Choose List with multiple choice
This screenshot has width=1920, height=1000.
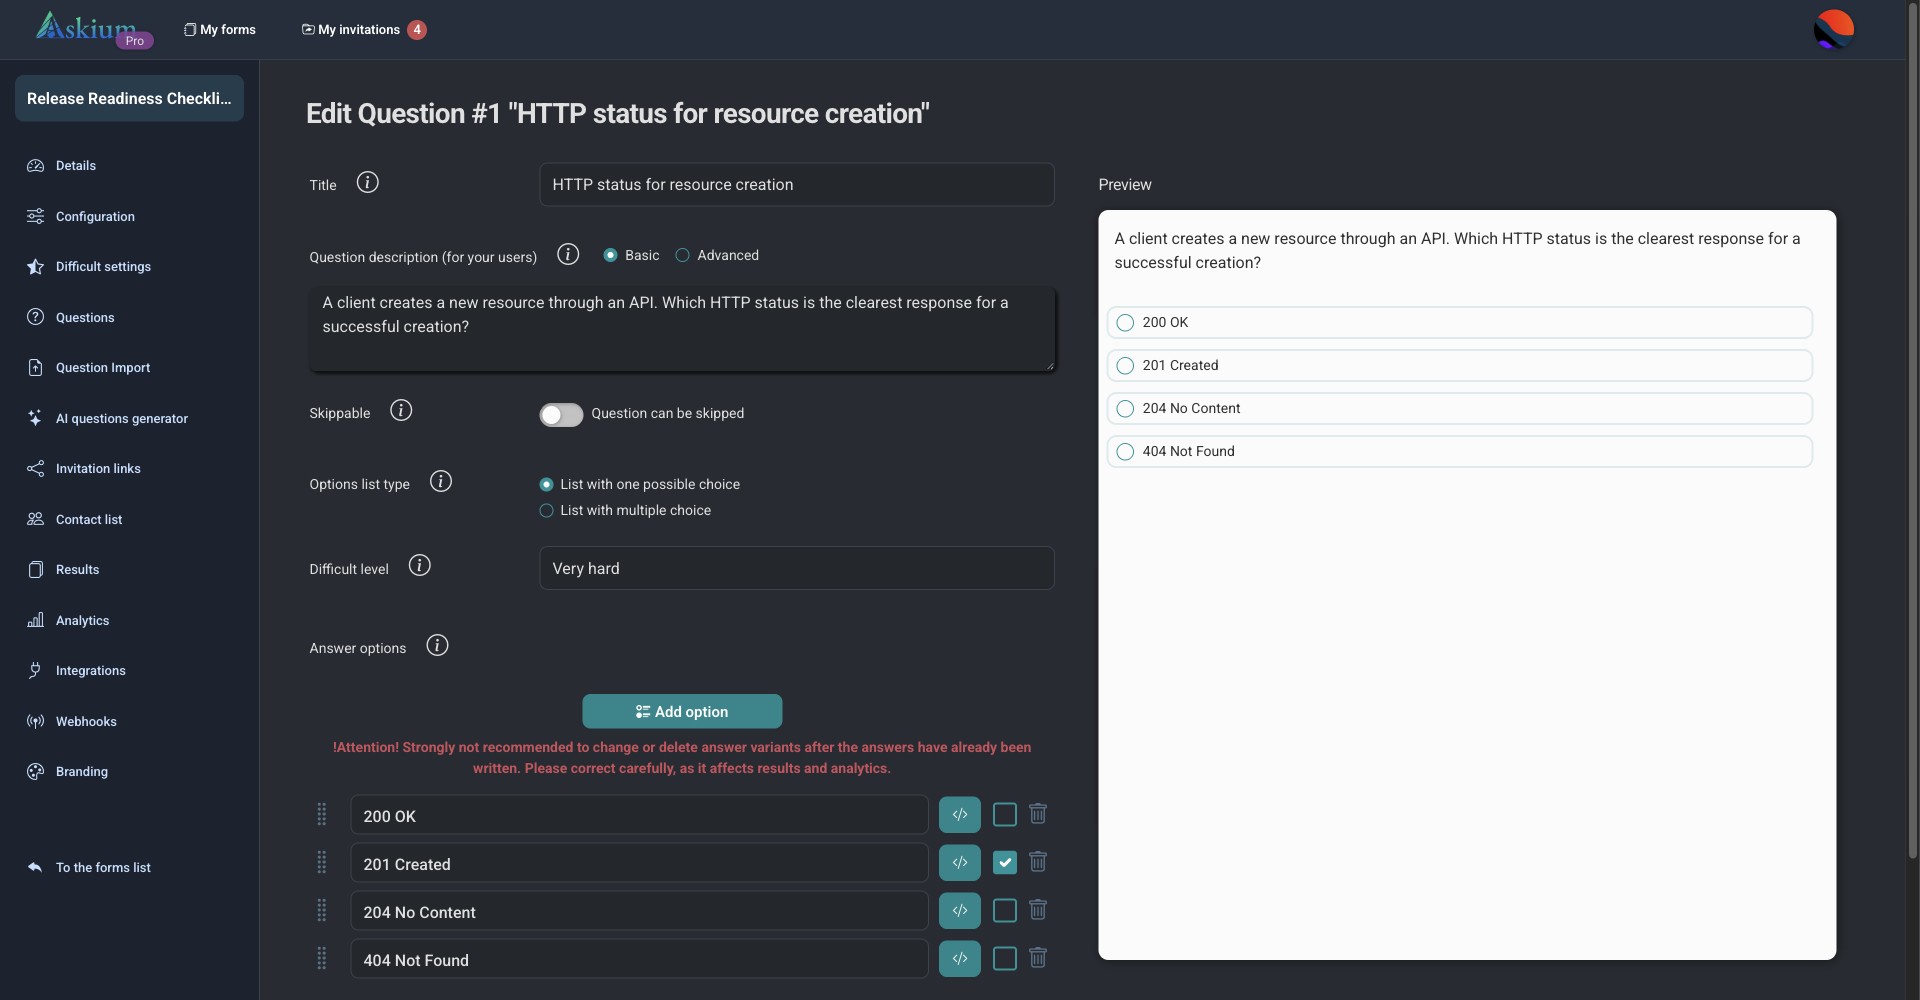546,511
